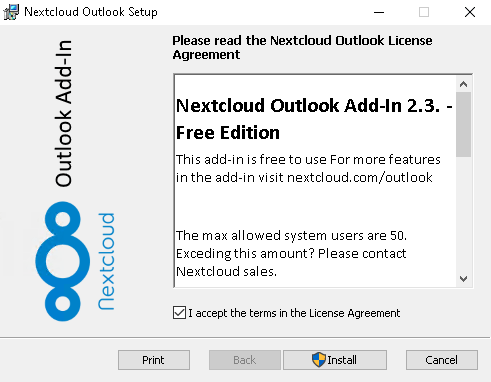Image resolution: width=491 pixels, height=382 pixels.
Task: Click the max allowed users paragraph
Action: [291, 254]
